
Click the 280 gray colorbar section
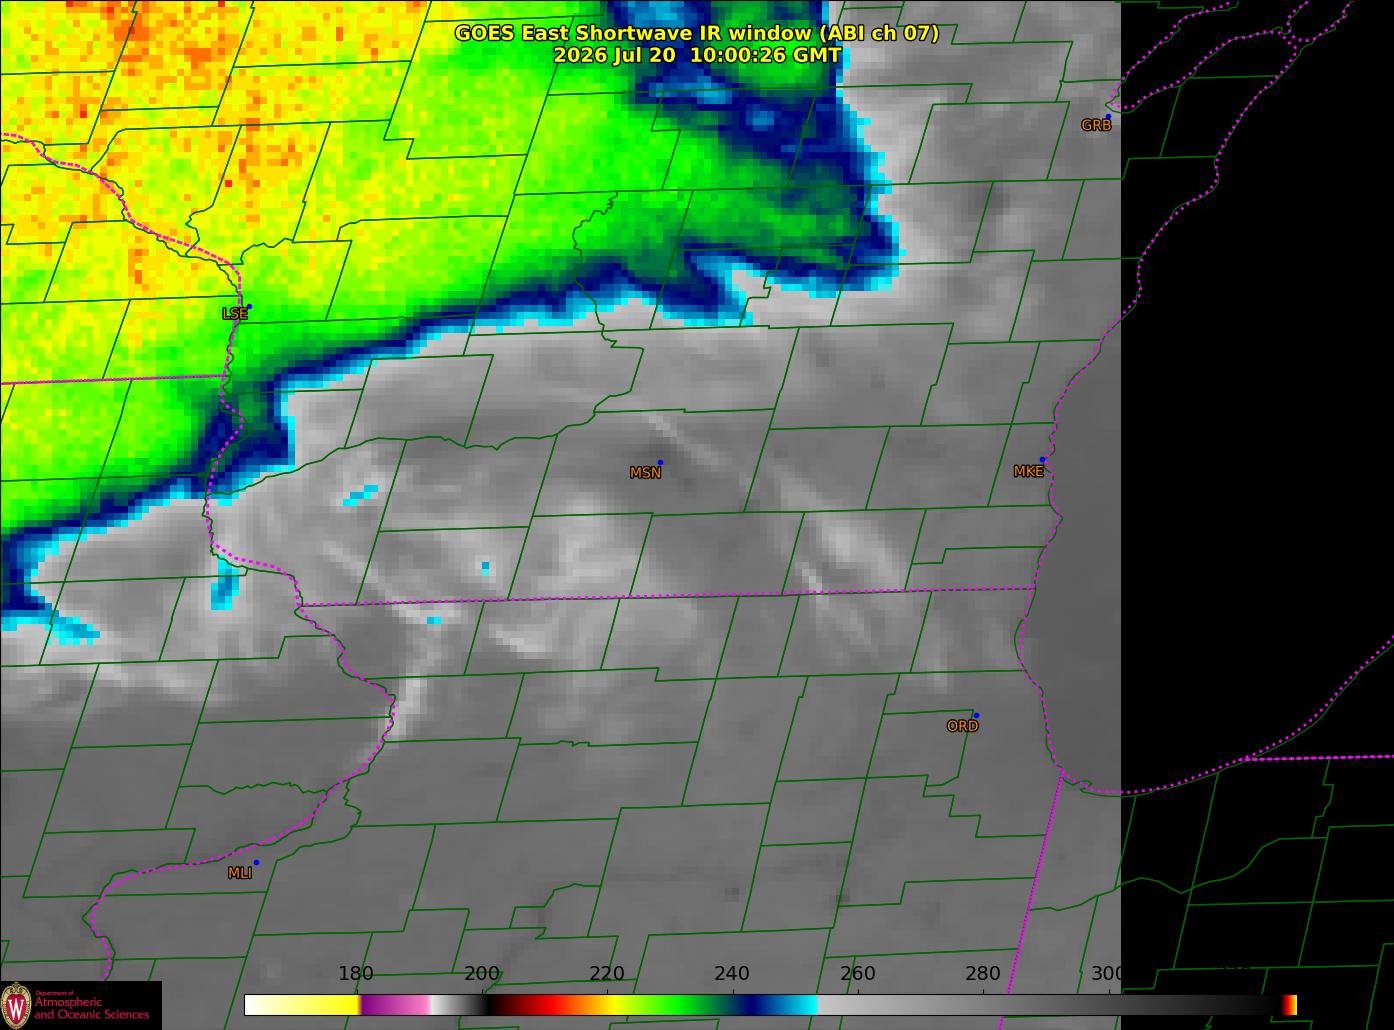(983, 1005)
